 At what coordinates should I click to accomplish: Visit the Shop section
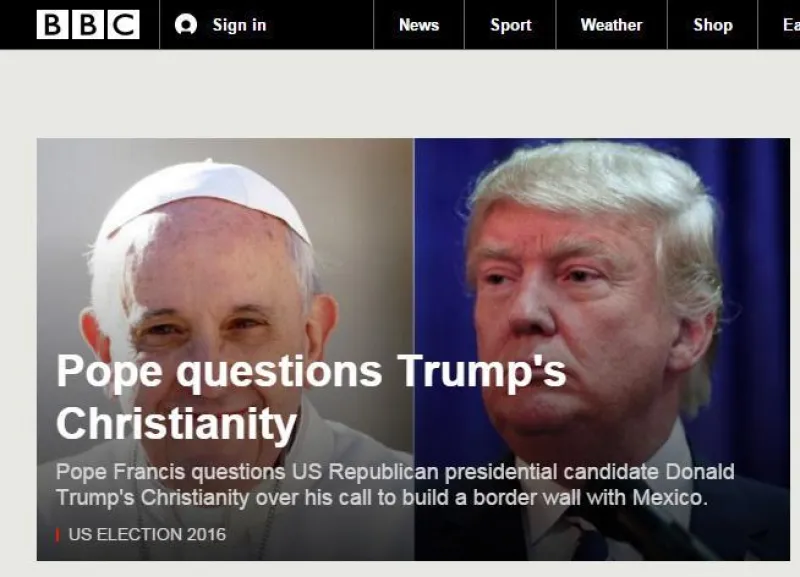pyautogui.click(x=713, y=25)
